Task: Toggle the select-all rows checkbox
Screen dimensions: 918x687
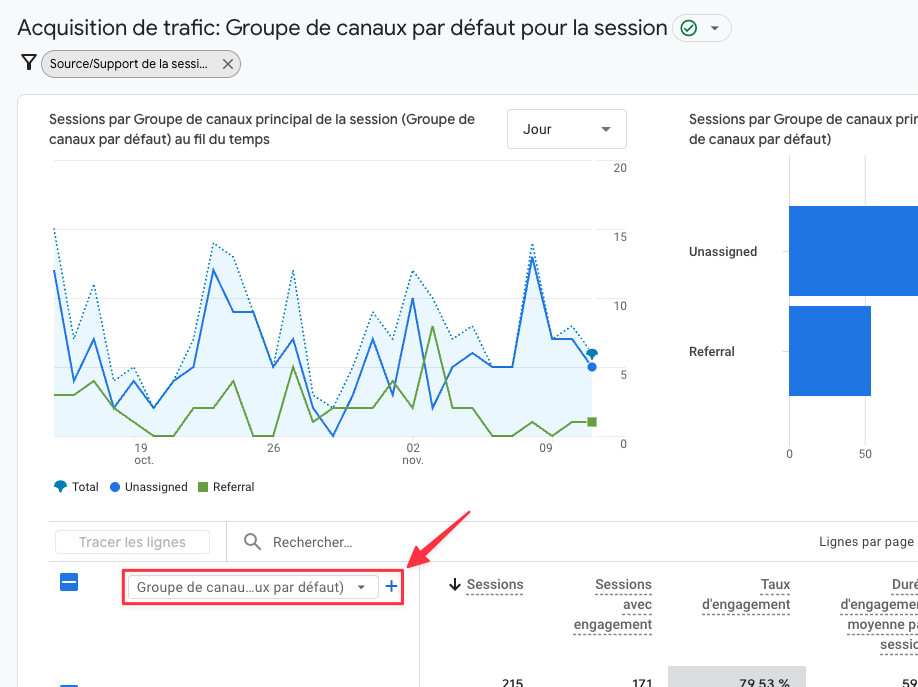Action: (69, 583)
